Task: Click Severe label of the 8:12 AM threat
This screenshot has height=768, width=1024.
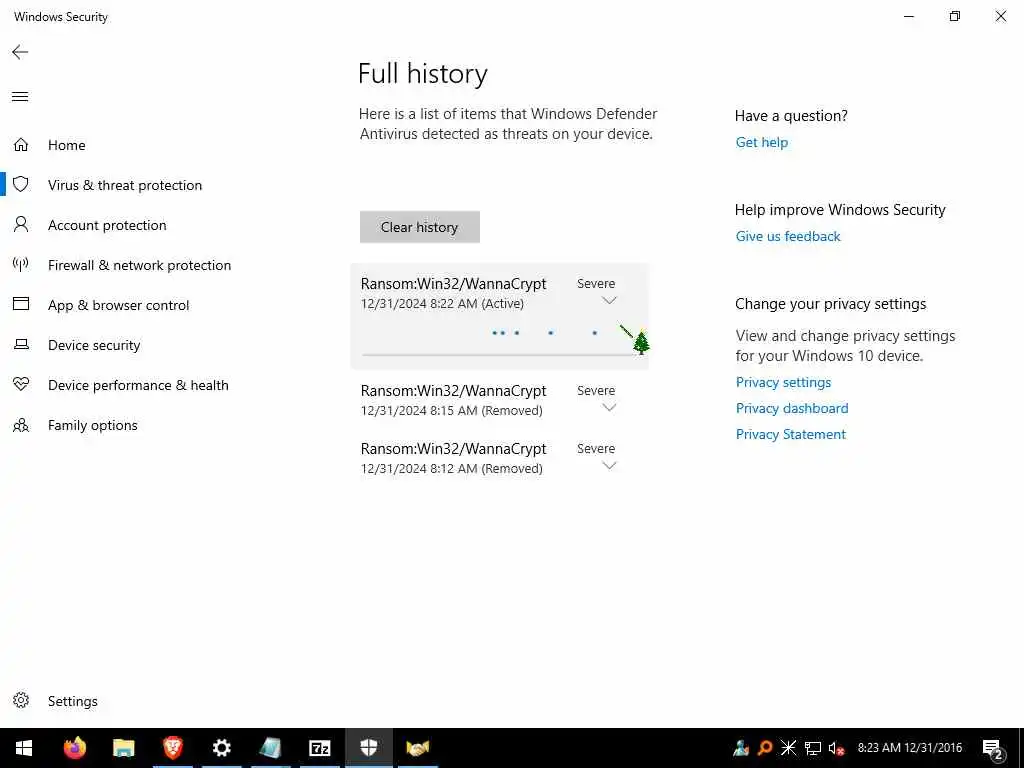Action: (x=596, y=449)
